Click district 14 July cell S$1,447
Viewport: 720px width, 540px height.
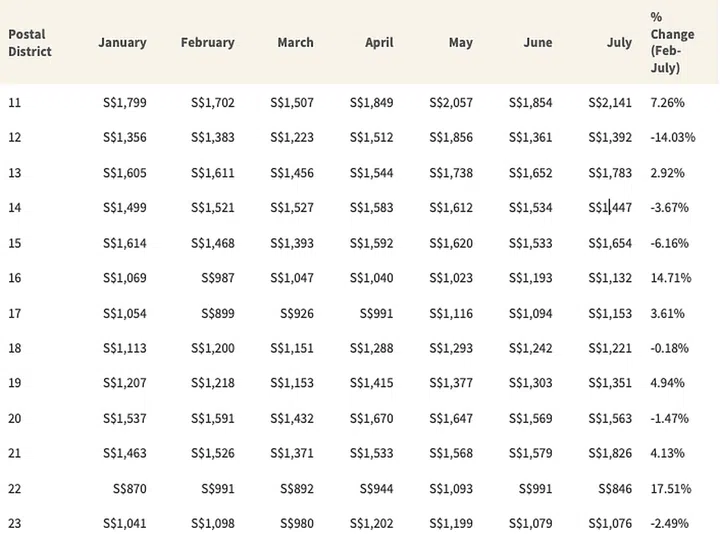pyautogui.click(x=610, y=208)
